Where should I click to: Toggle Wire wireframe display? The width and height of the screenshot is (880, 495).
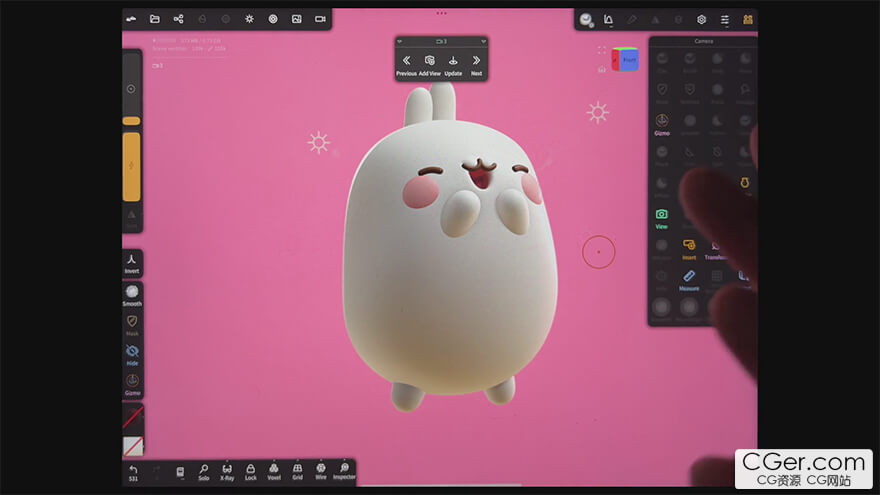[x=320, y=473]
